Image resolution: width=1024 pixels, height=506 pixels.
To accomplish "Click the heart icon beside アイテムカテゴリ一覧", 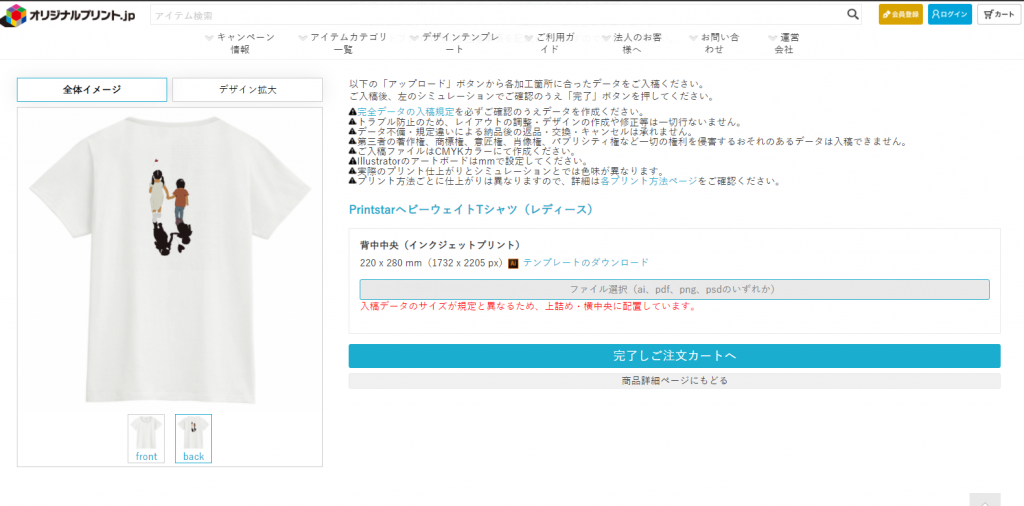I will click(303, 38).
